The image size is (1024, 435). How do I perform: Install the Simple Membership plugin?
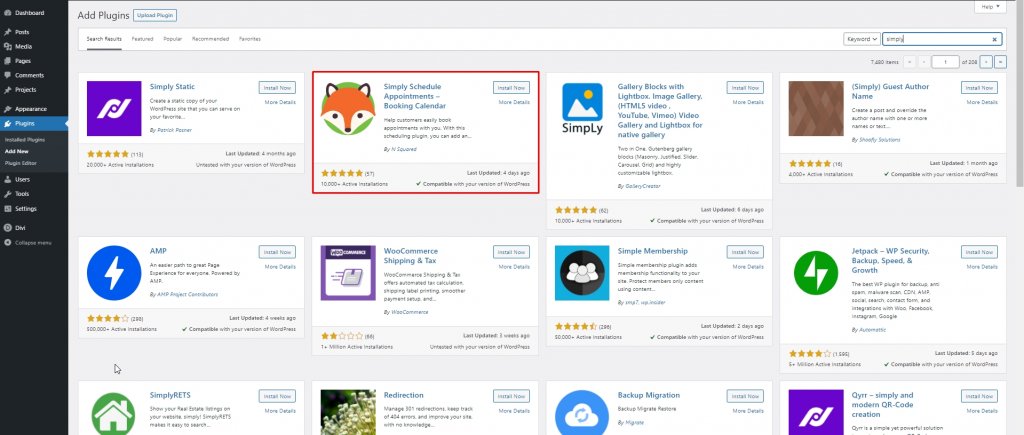pyautogui.click(x=744, y=252)
